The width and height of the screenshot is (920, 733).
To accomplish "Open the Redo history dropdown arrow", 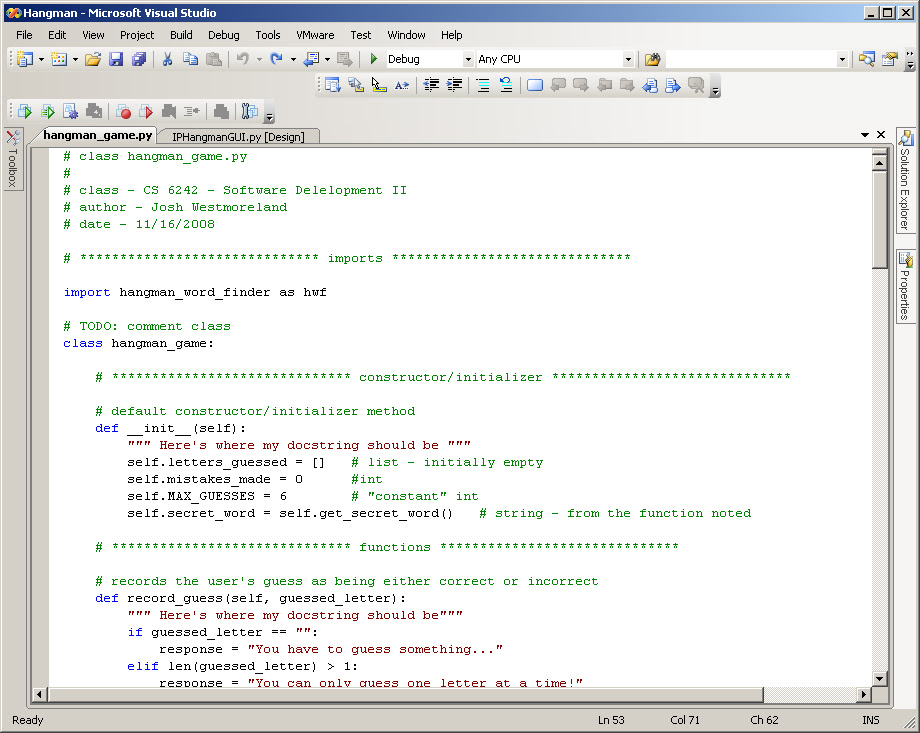I will click(x=293, y=59).
